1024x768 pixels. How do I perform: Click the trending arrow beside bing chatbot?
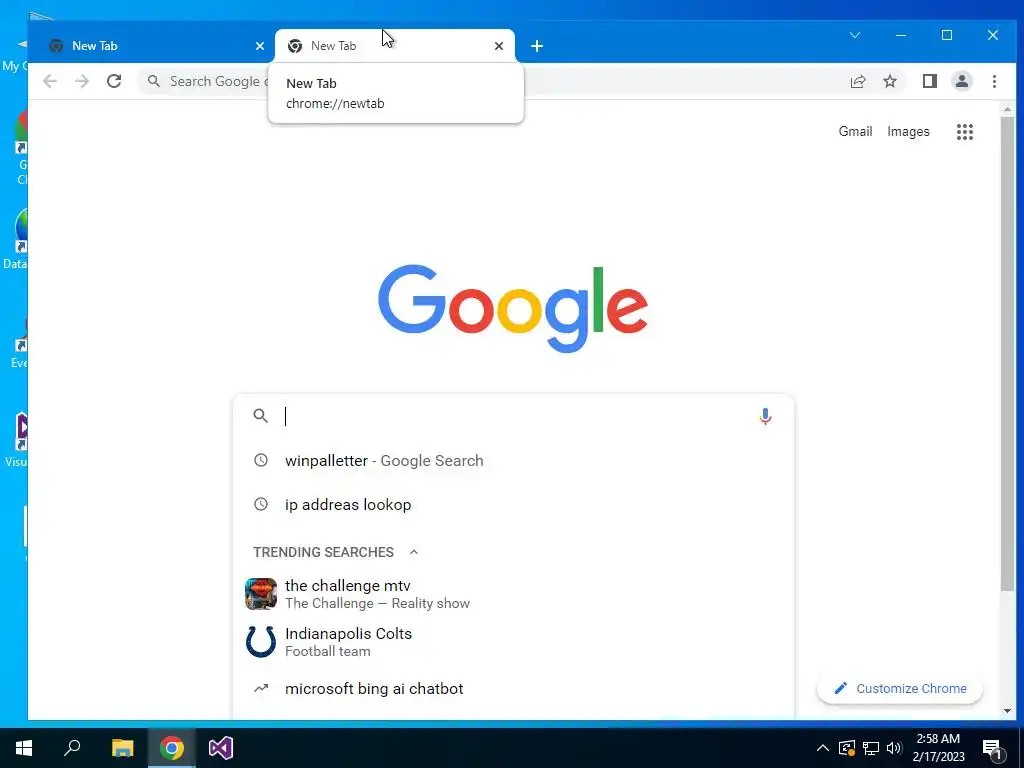click(261, 688)
